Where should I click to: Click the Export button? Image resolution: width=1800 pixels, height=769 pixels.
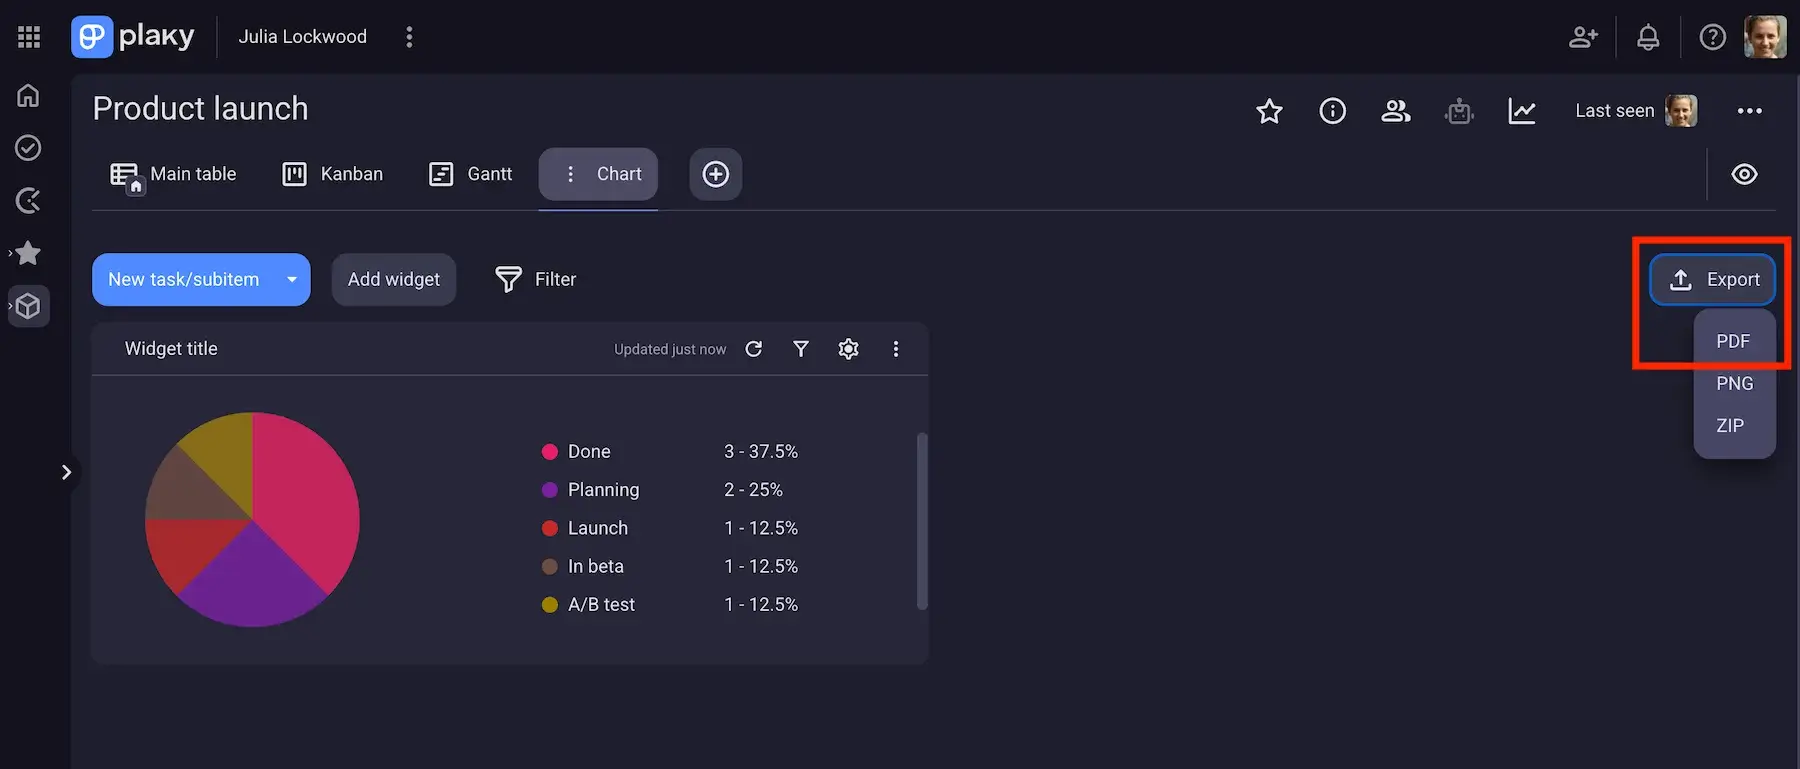[x=1713, y=279]
